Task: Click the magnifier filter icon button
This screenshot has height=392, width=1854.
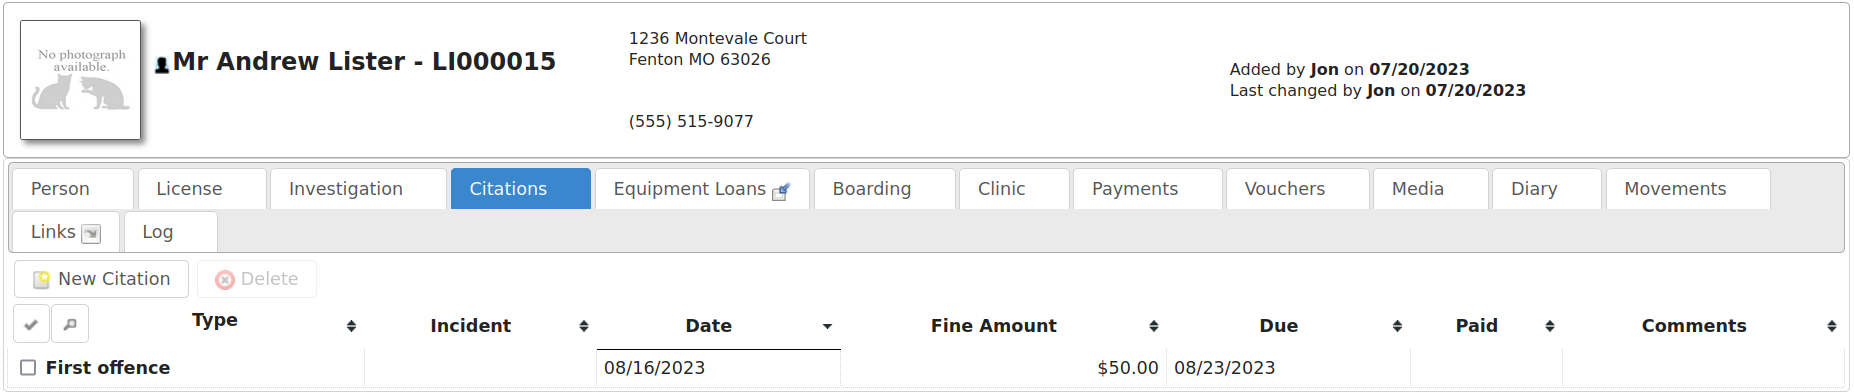Action: (70, 324)
